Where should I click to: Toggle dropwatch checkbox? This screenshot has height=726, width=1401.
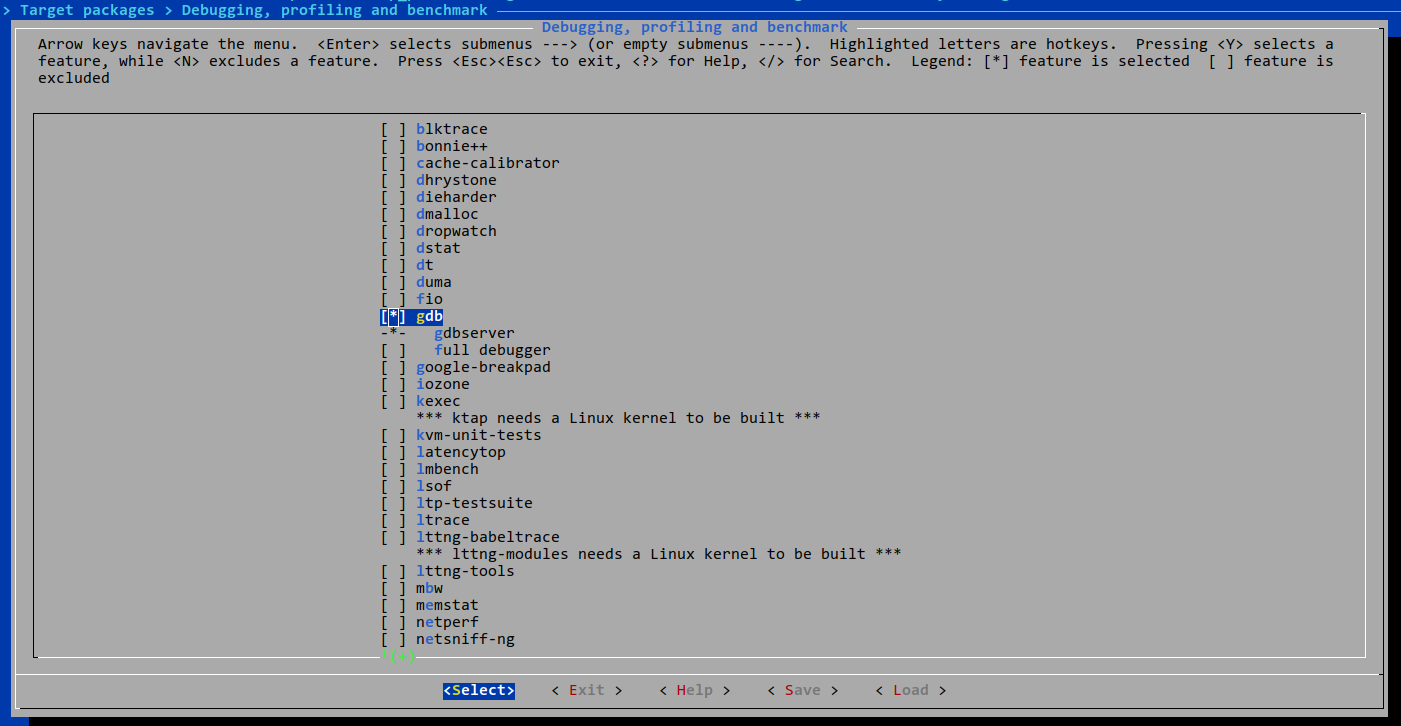(x=393, y=231)
